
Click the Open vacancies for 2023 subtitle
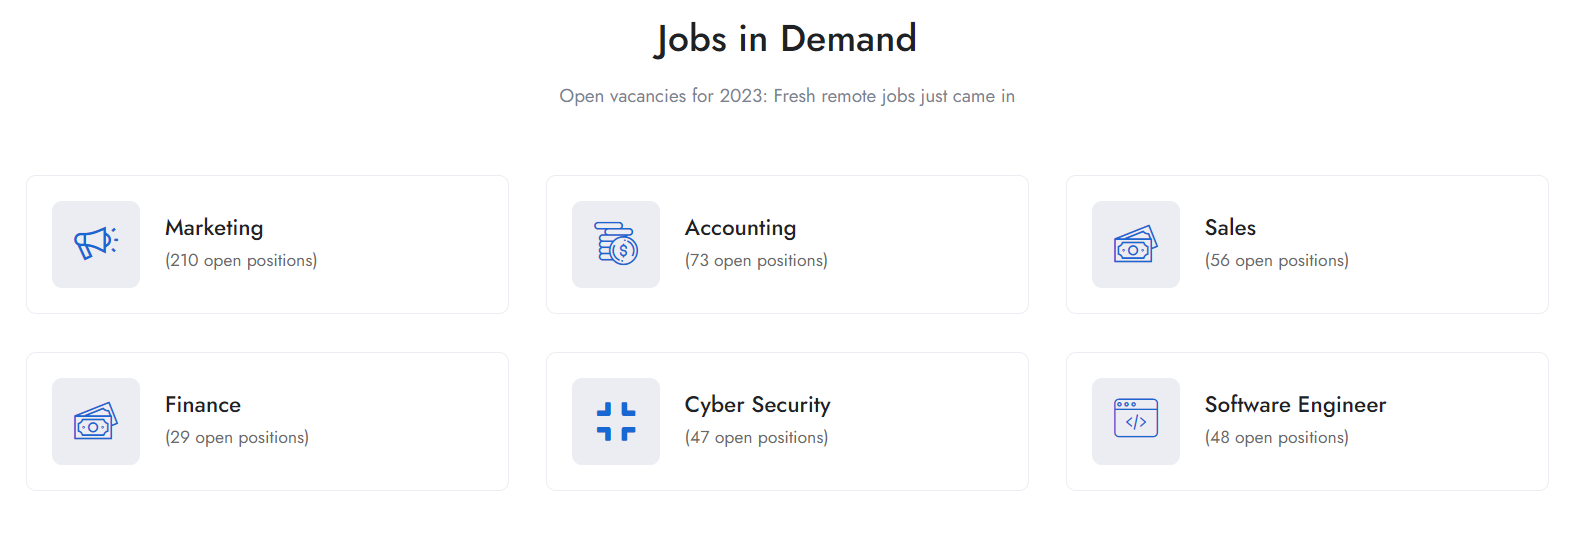(787, 96)
